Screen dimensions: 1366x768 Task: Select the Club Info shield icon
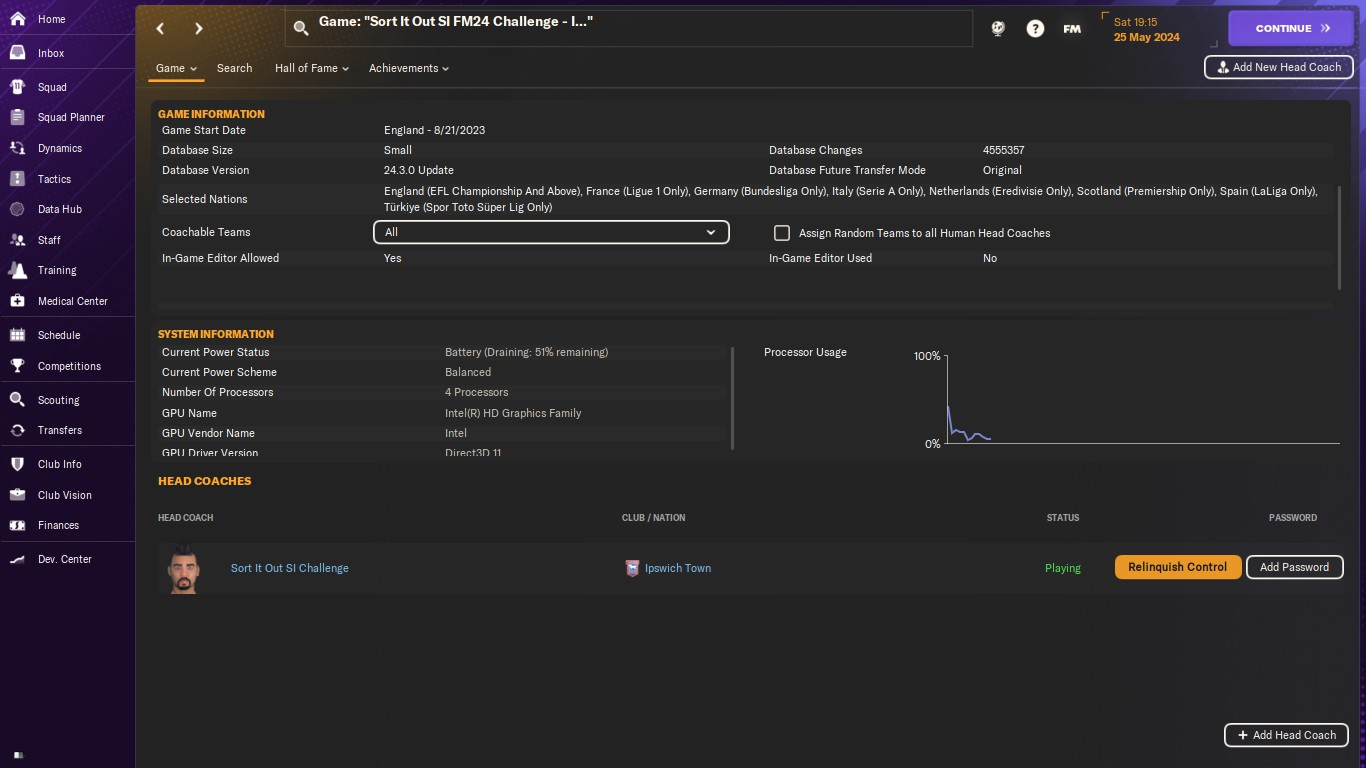tap(17, 464)
